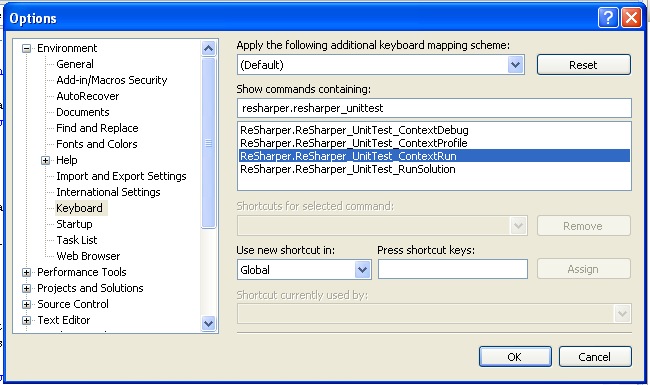Expand Source Control node

coord(27,305)
